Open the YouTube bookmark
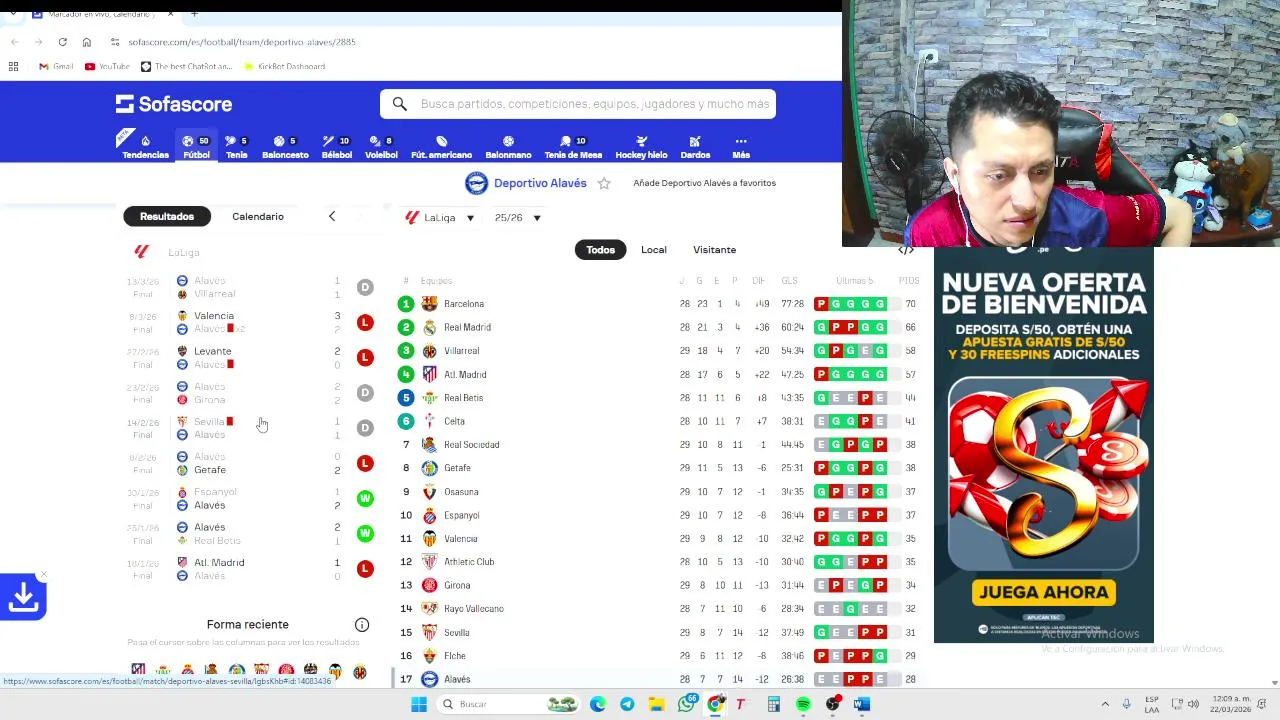1280x720 pixels. point(107,66)
